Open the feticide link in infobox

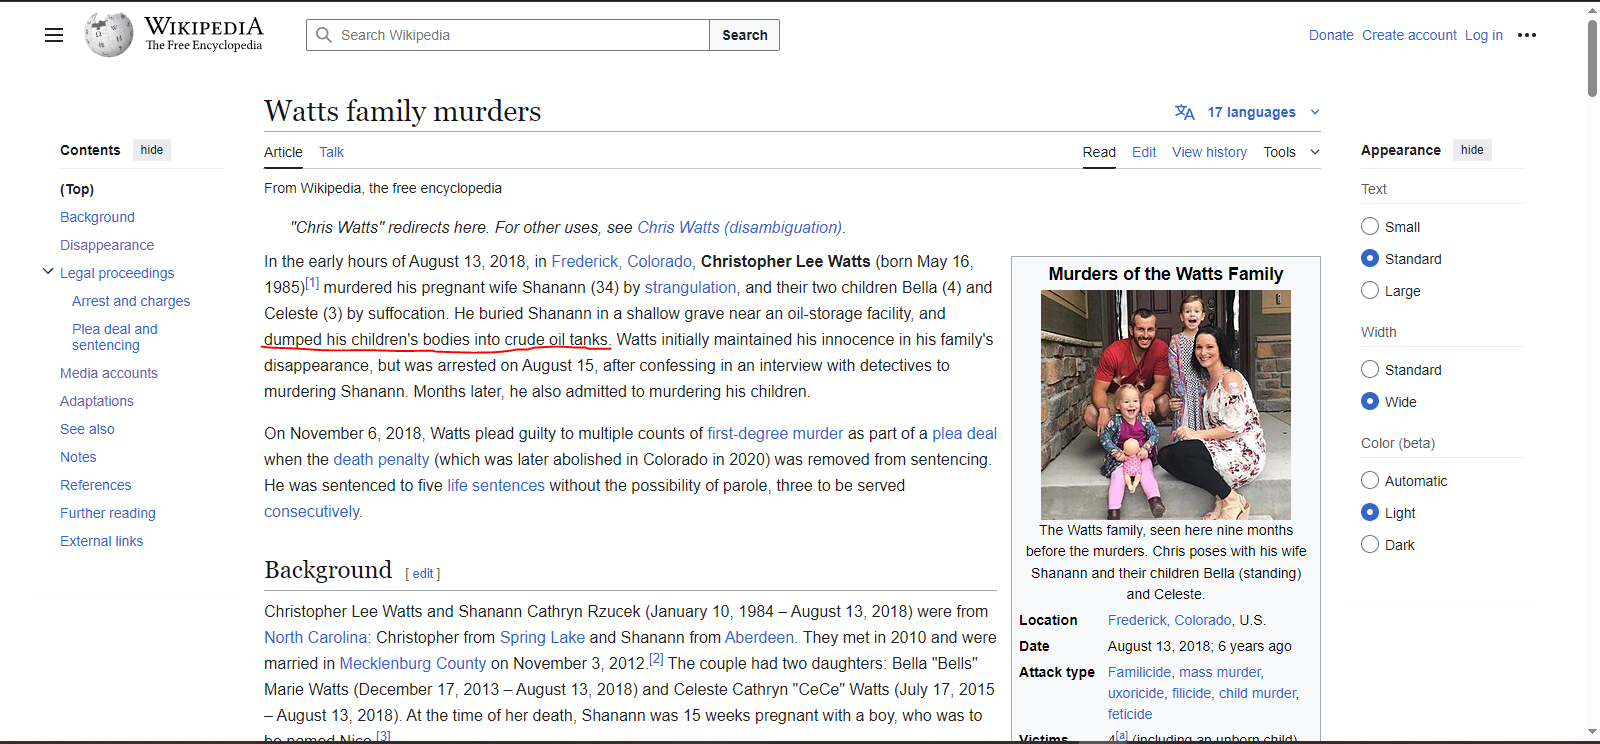[1130, 714]
